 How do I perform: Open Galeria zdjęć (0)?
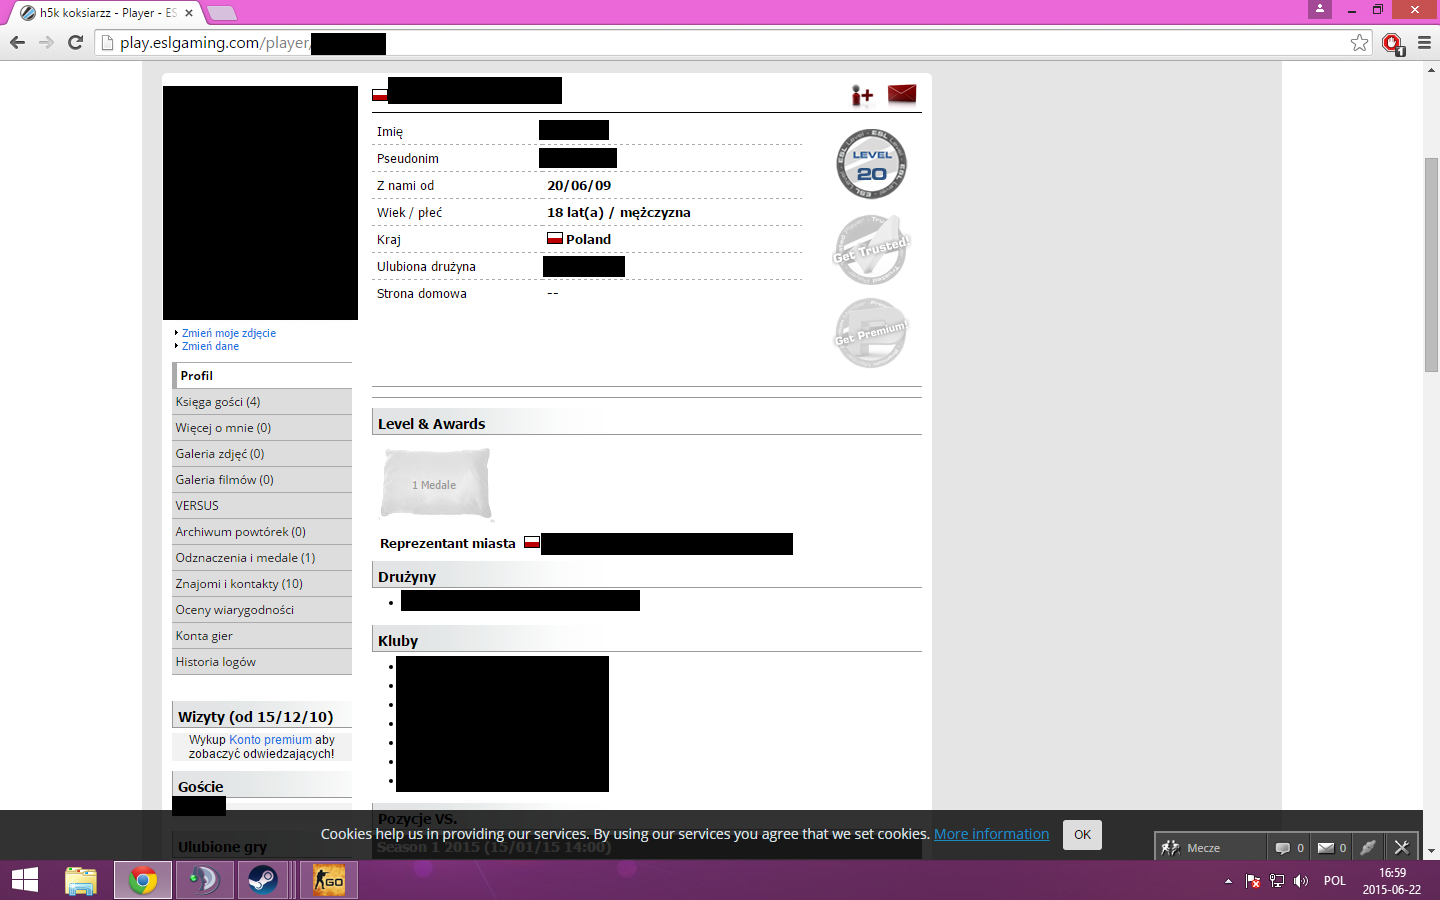click(262, 454)
